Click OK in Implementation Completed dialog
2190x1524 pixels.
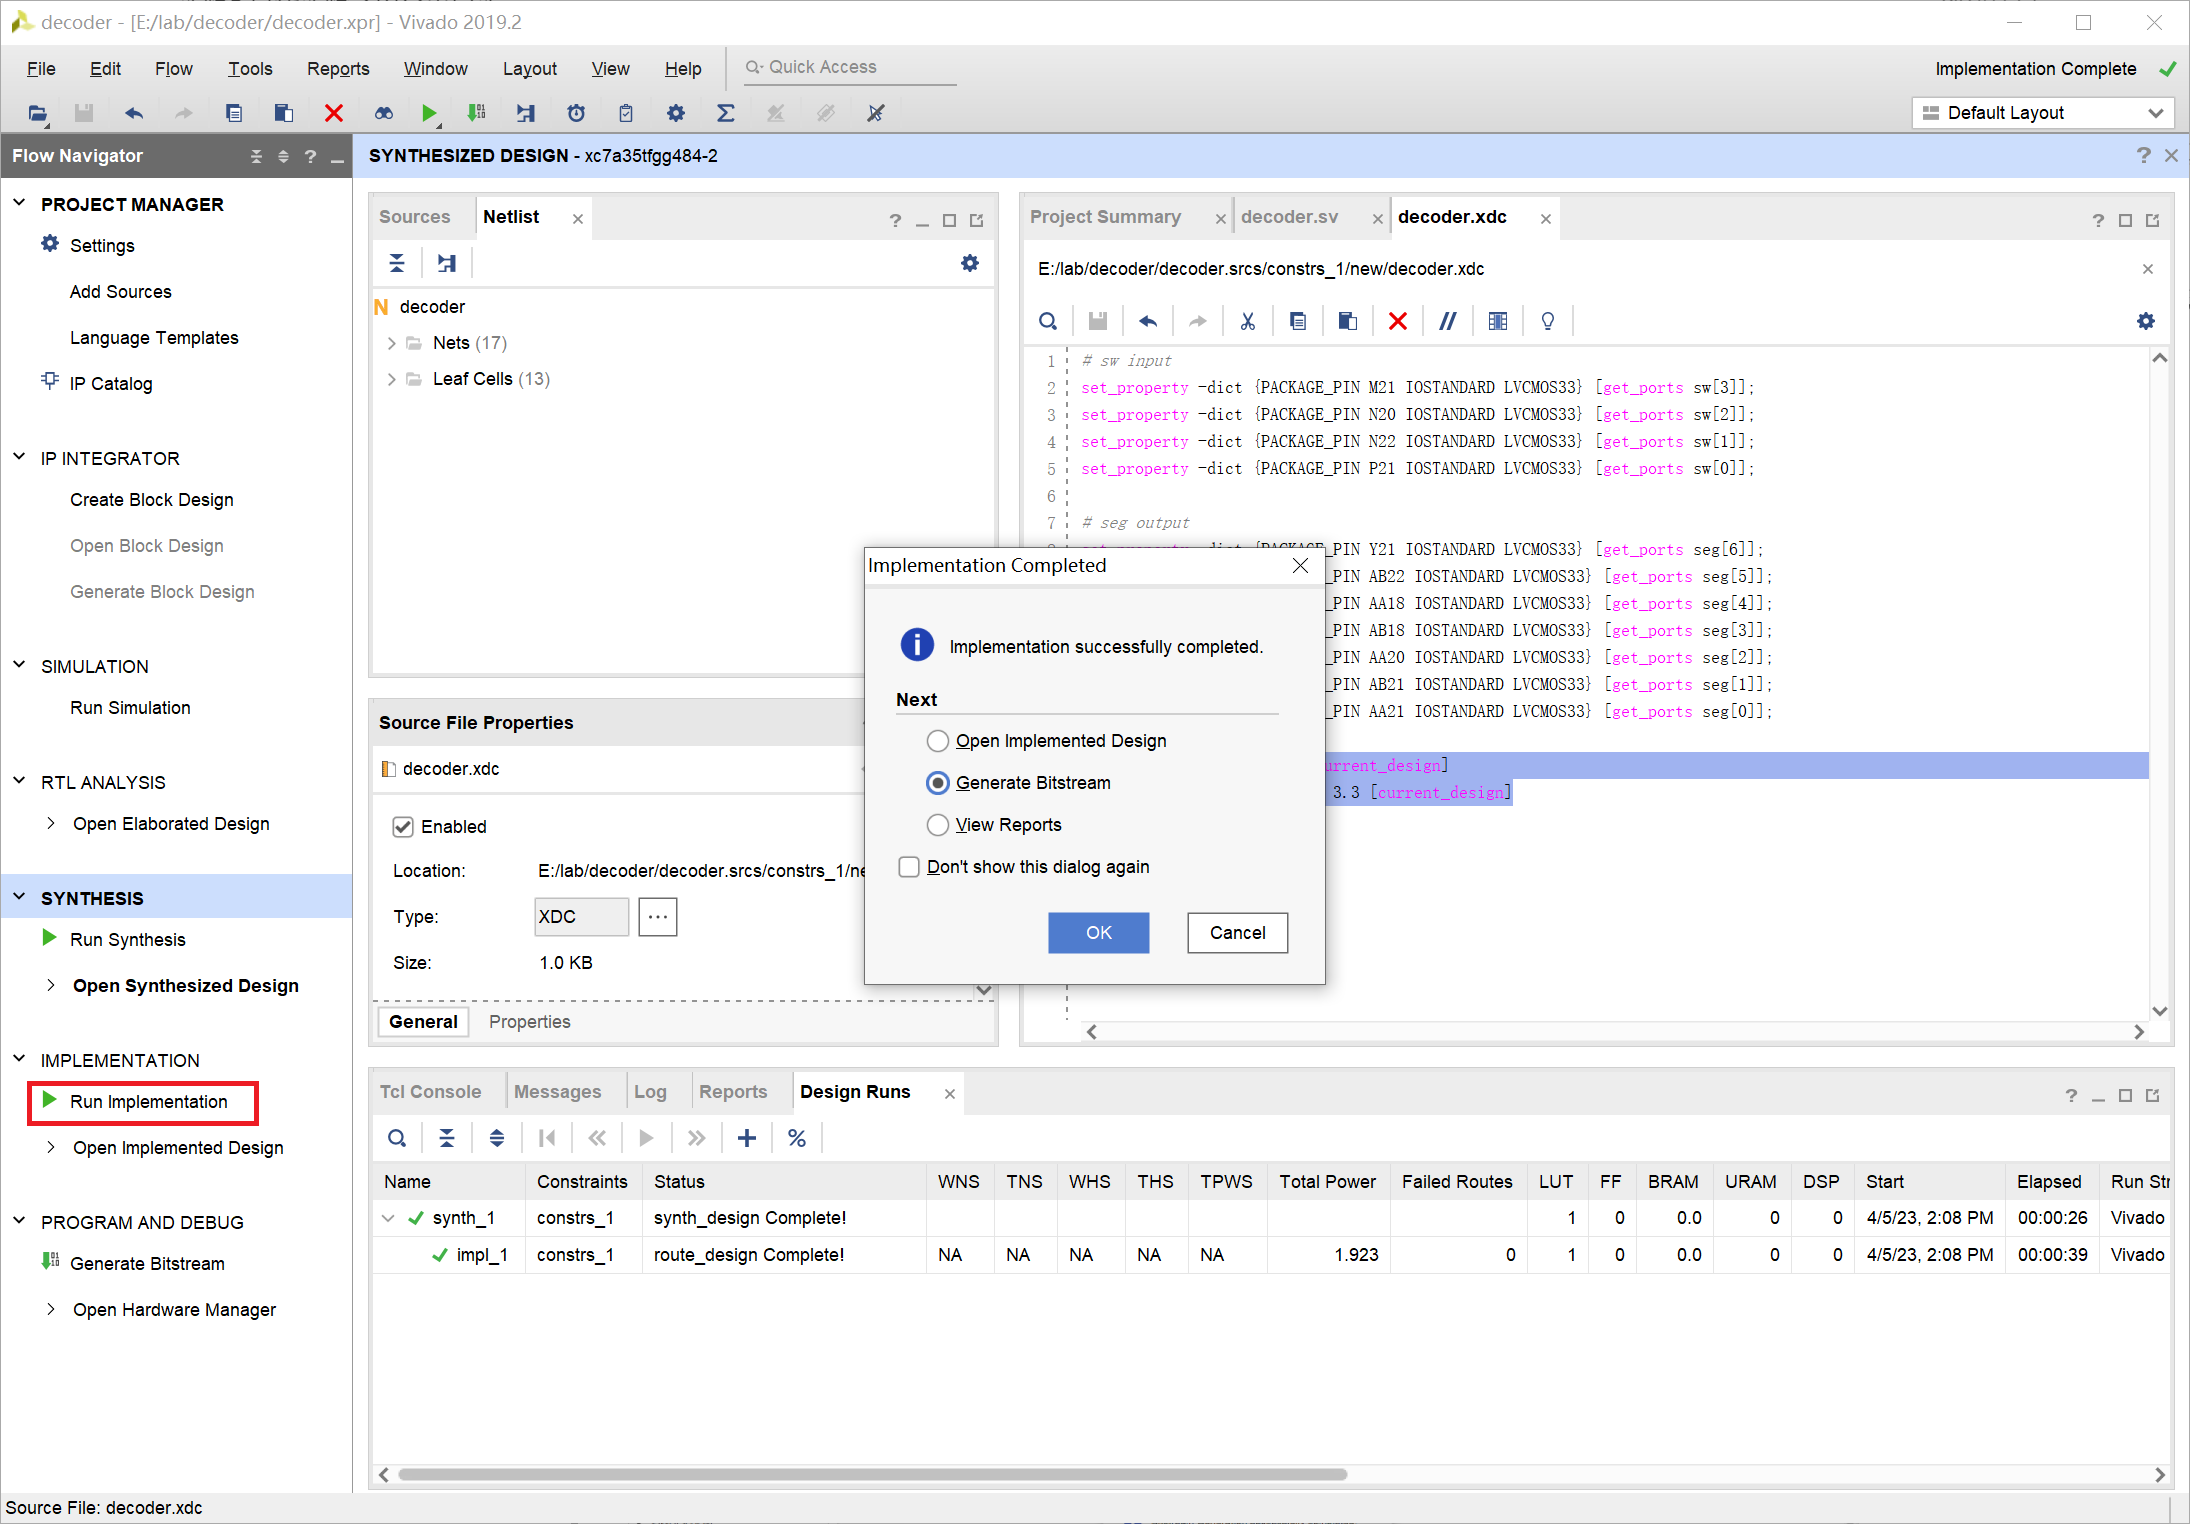[1098, 932]
